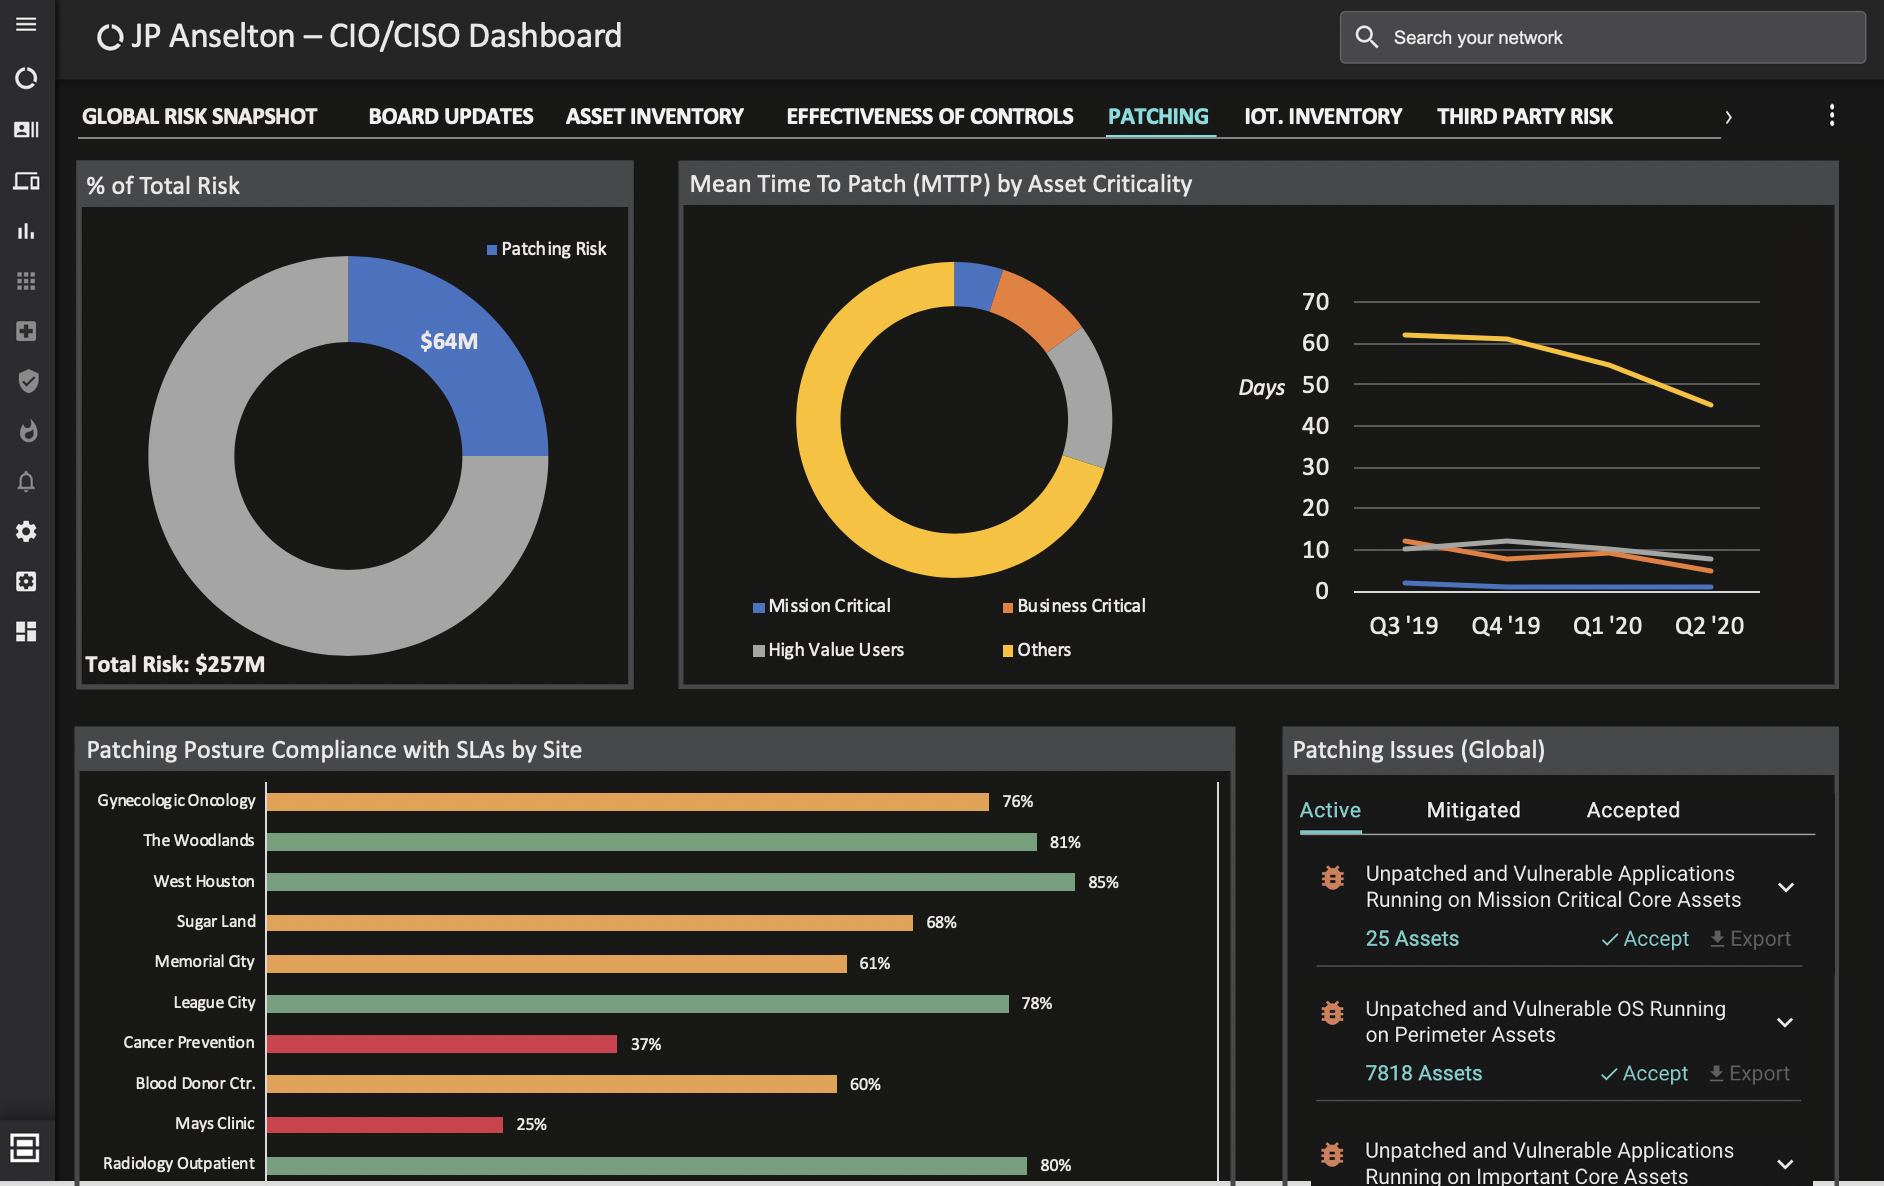Open the shield security icon in sidebar

(x=27, y=381)
